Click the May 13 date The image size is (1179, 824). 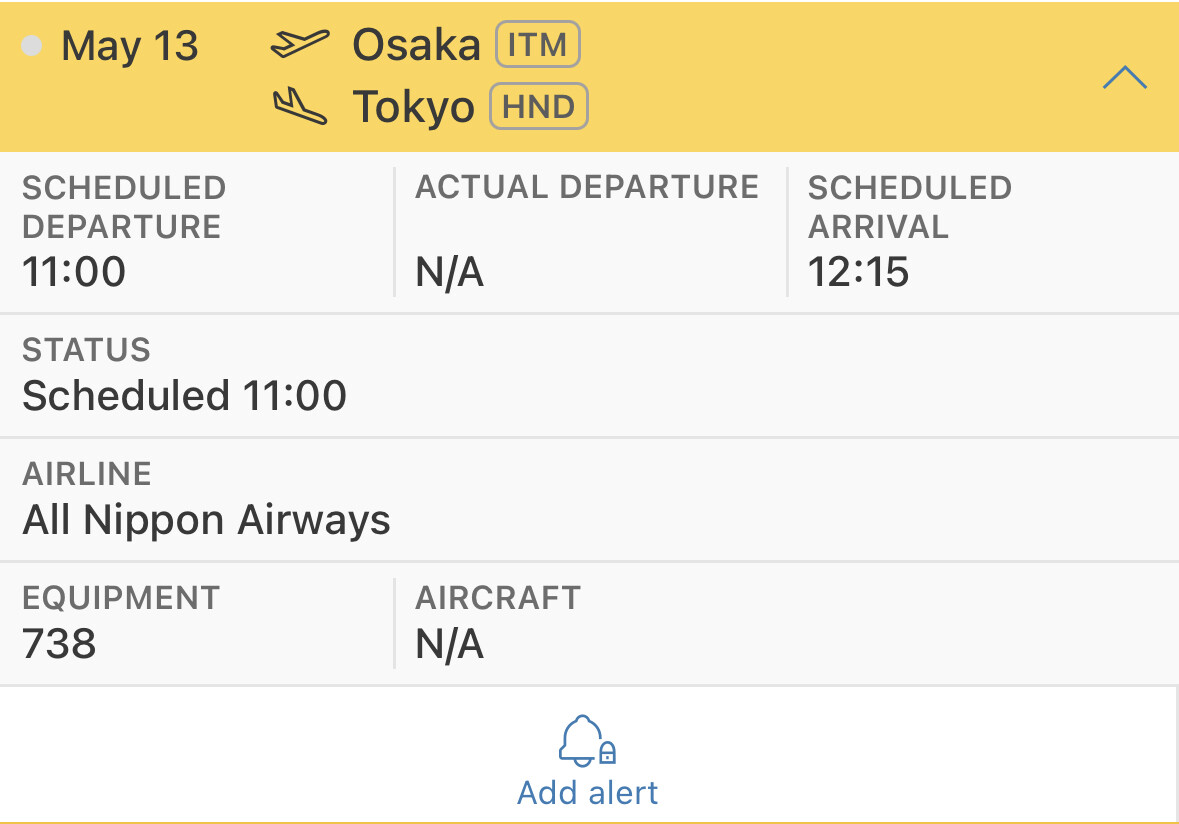[130, 46]
